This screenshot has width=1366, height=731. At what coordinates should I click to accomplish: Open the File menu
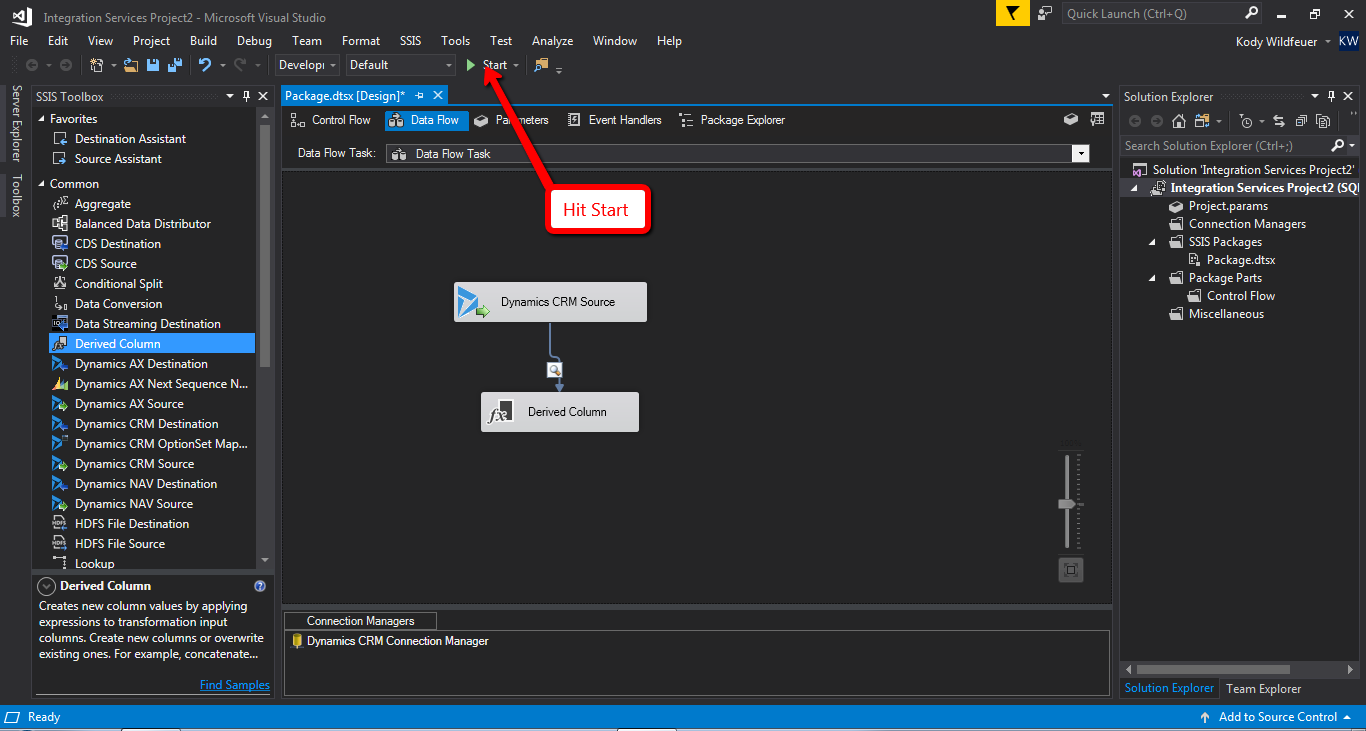click(19, 41)
